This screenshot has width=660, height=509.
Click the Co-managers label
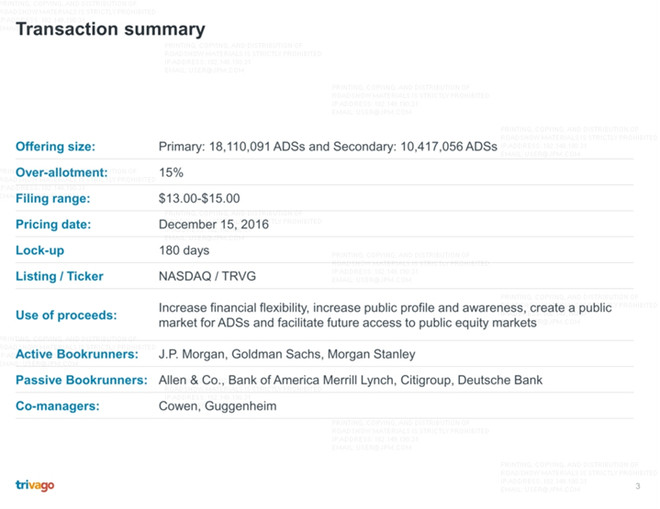(57, 406)
